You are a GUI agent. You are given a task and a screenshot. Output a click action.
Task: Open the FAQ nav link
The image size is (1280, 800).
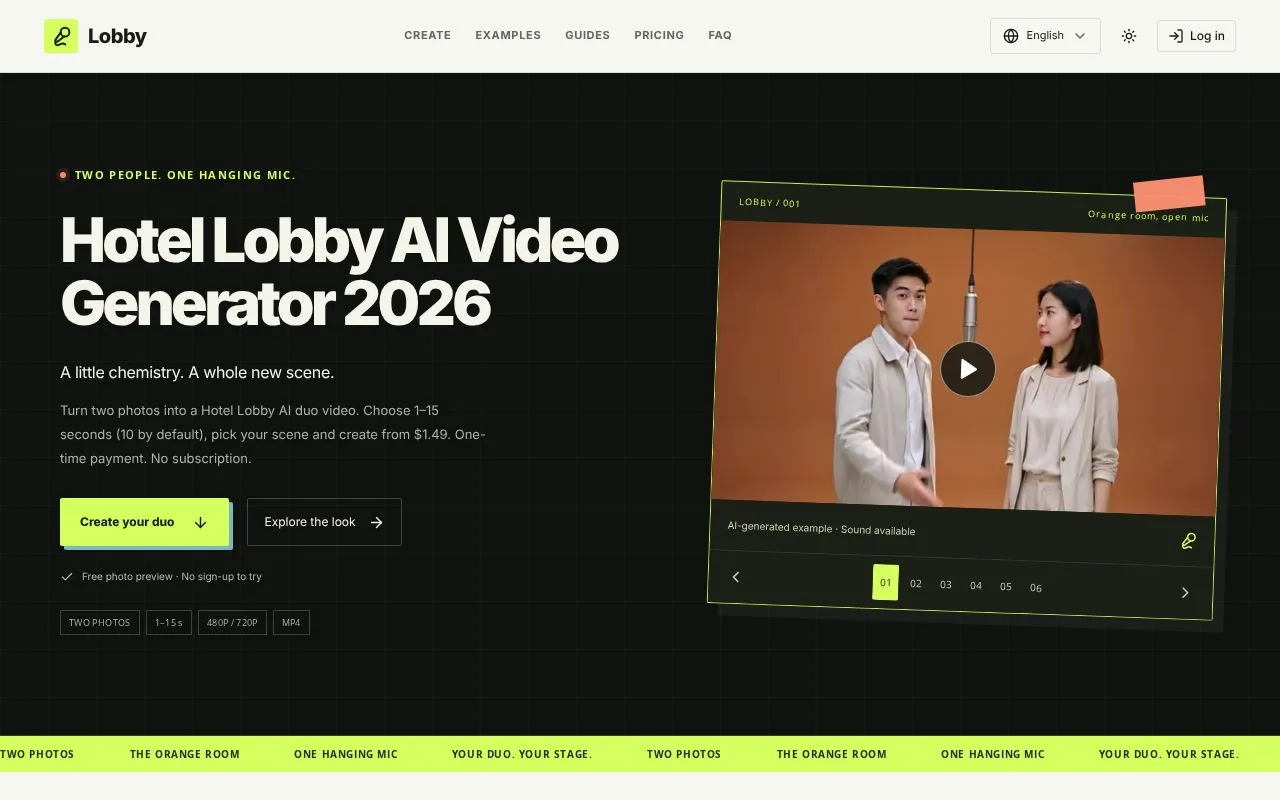point(720,35)
